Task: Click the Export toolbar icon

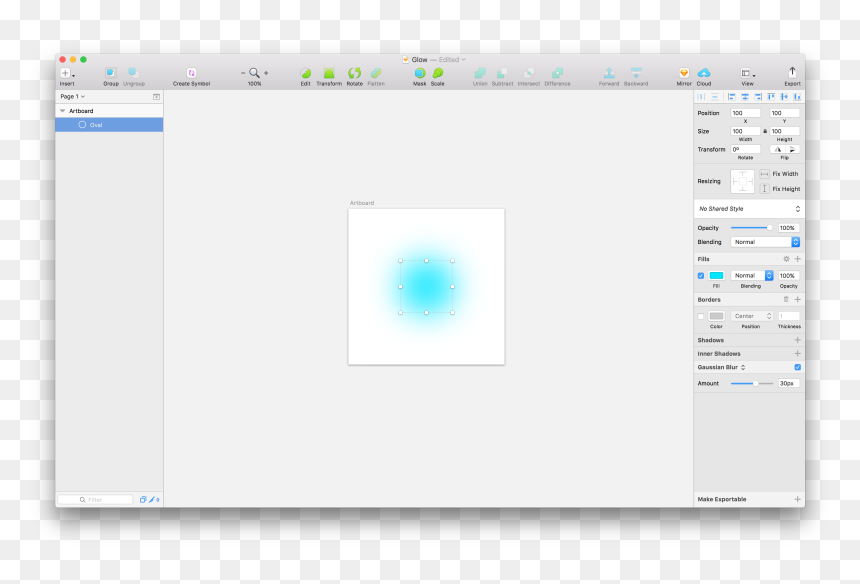Action: [792, 72]
